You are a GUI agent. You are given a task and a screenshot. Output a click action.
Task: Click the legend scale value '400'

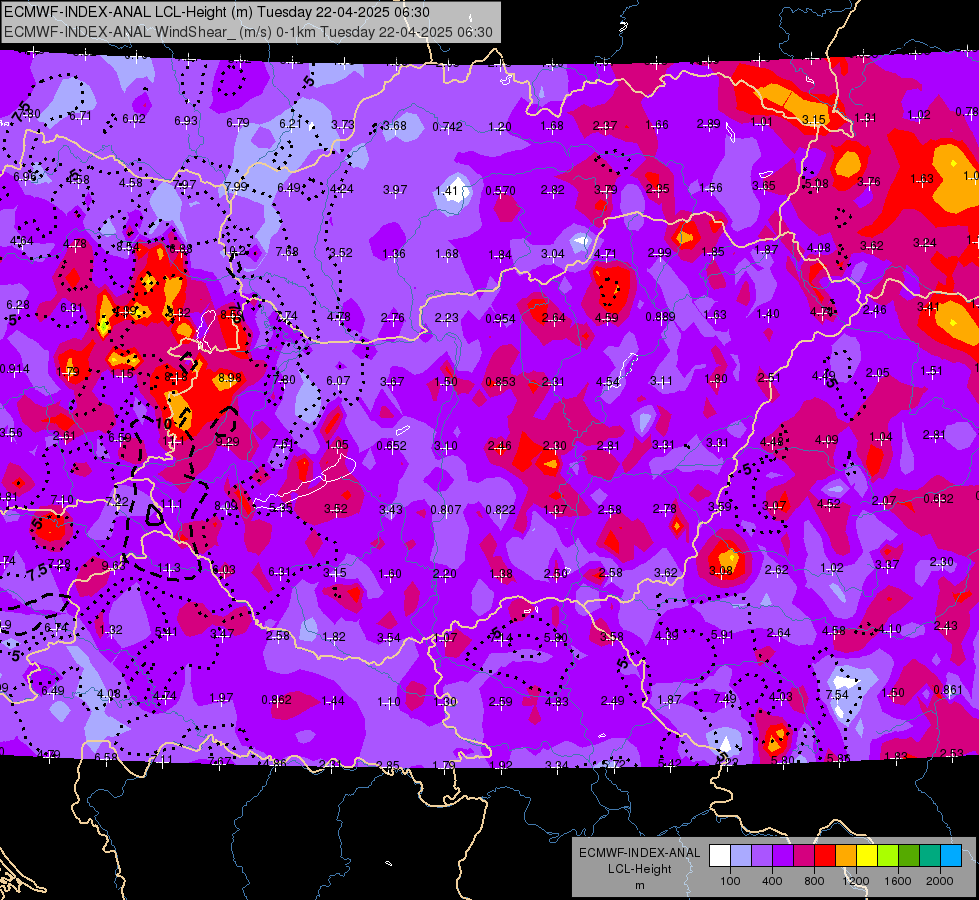(772, 881)
